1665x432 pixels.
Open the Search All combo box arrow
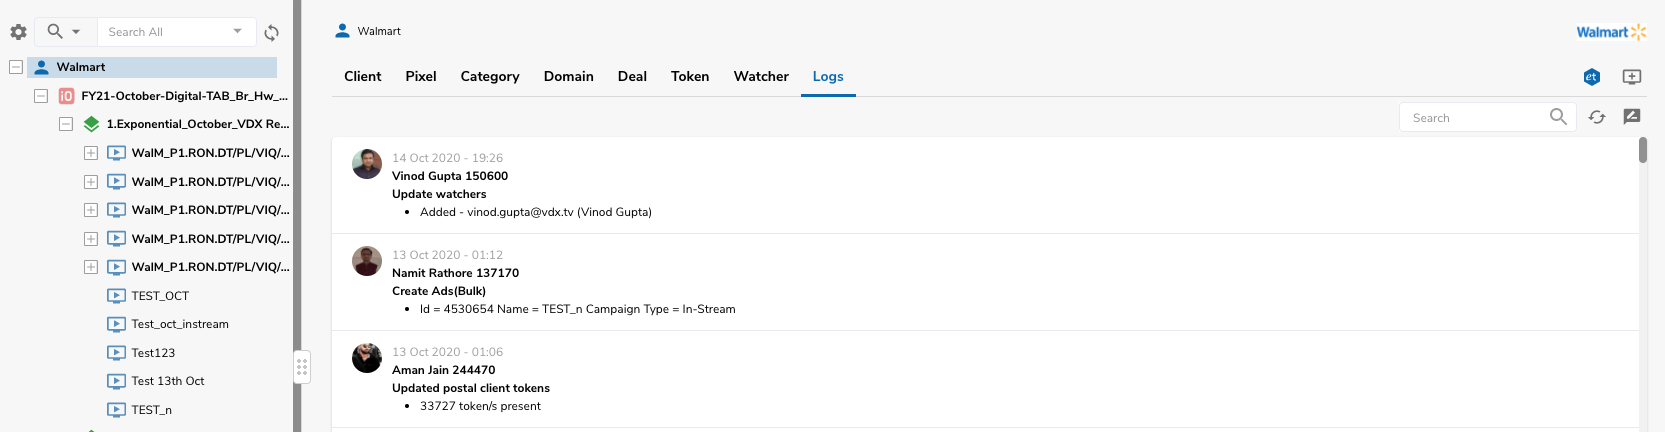pos(237,31)
